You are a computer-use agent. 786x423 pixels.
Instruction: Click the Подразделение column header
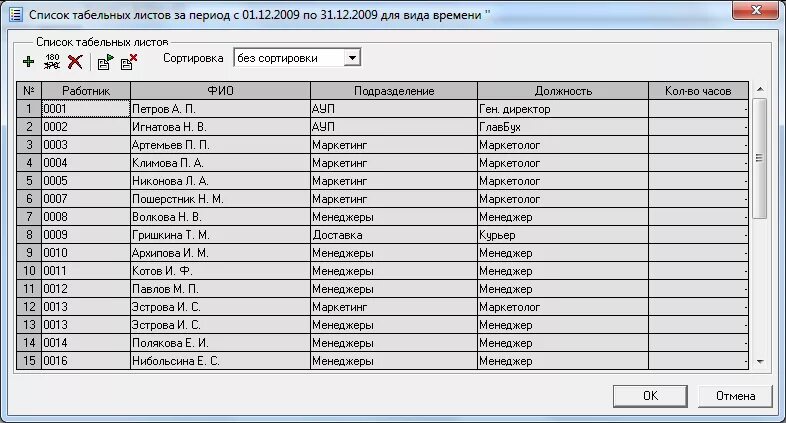[394, 91]
